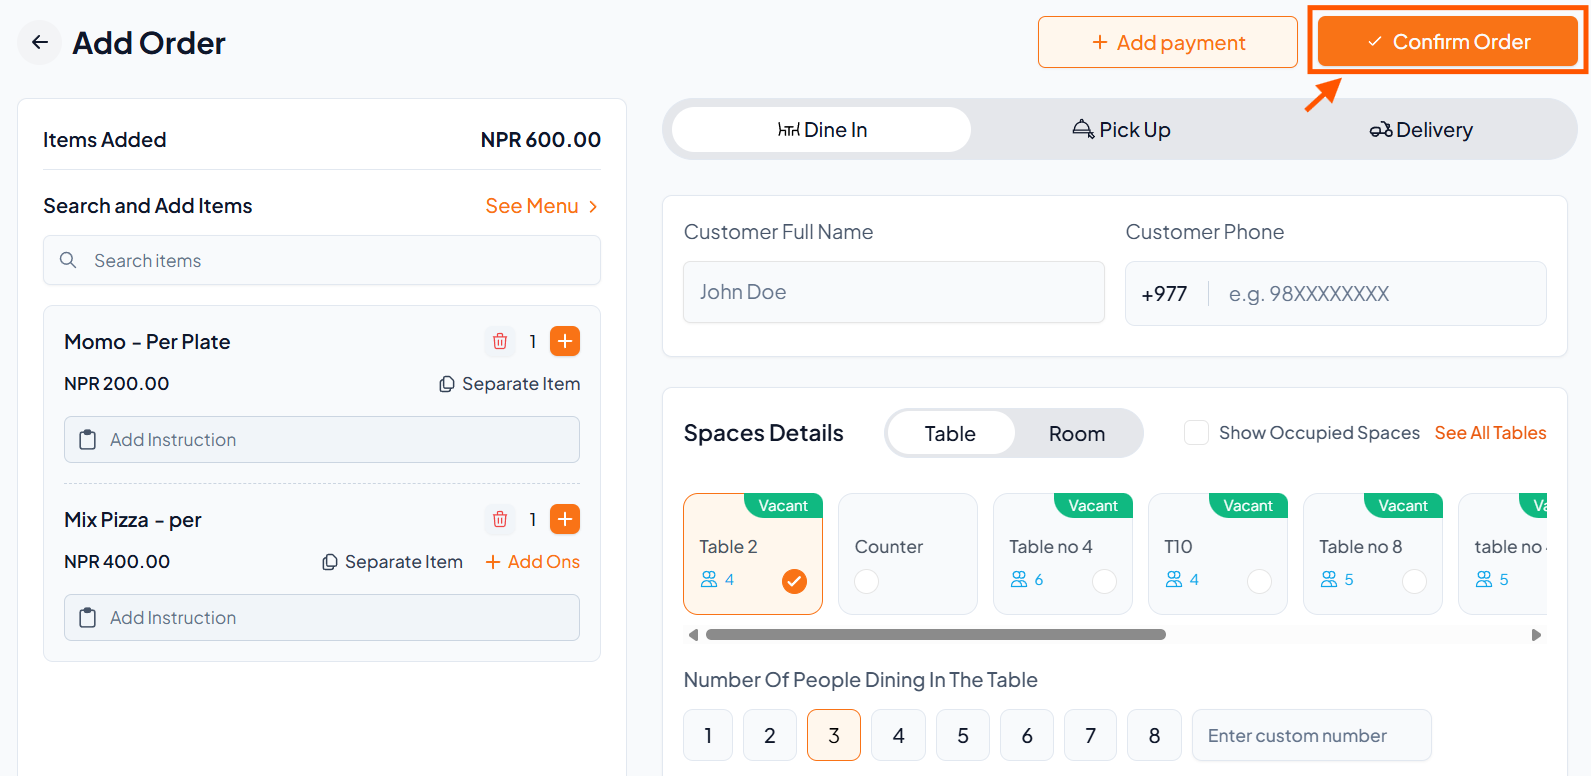Click Separate Item icon for Momo
1591x776 pixels.
pos(447,384)
